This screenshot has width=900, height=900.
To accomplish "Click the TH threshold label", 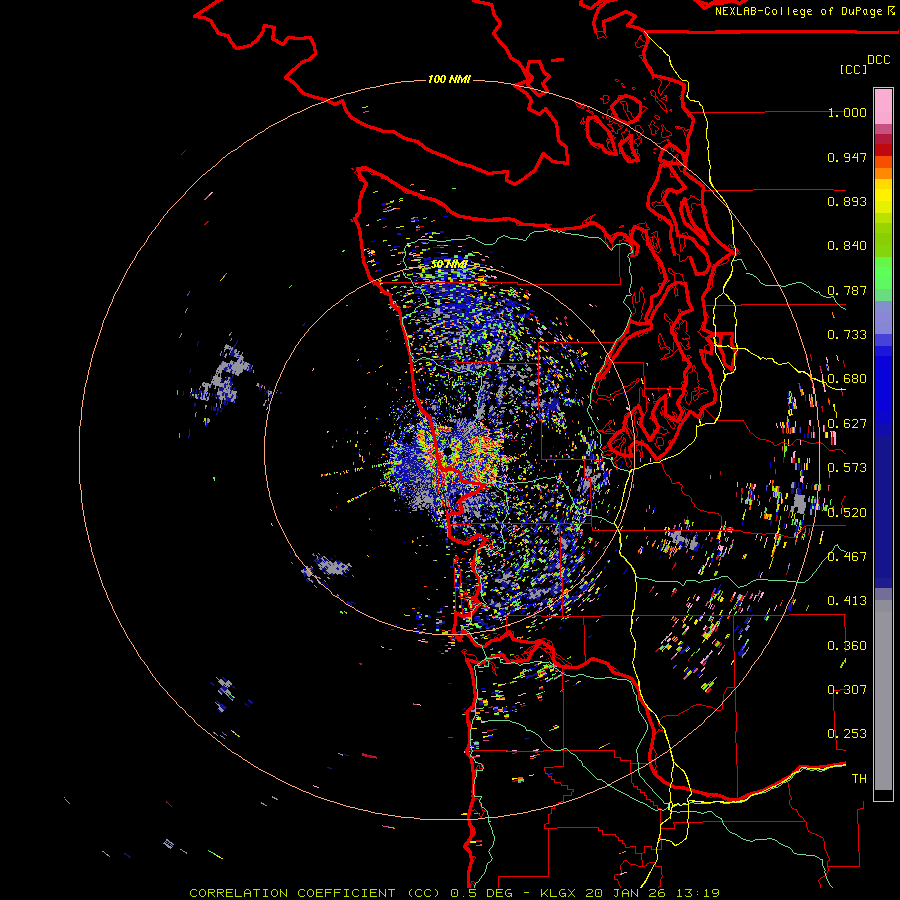I will [x=859, y=778].
